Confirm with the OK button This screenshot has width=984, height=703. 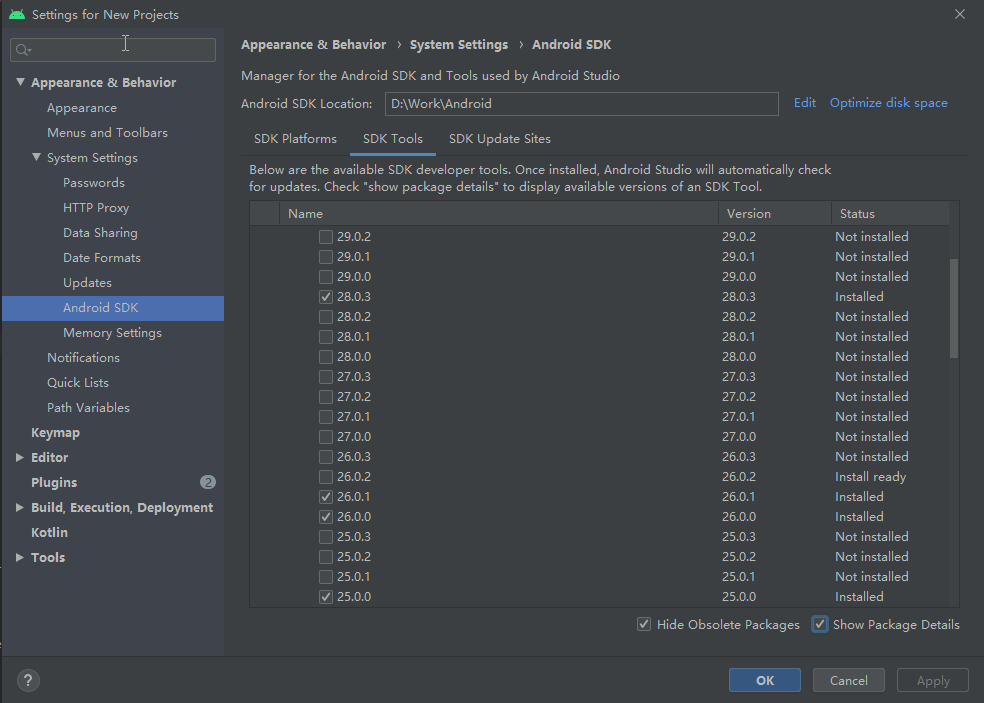[765, 680]
